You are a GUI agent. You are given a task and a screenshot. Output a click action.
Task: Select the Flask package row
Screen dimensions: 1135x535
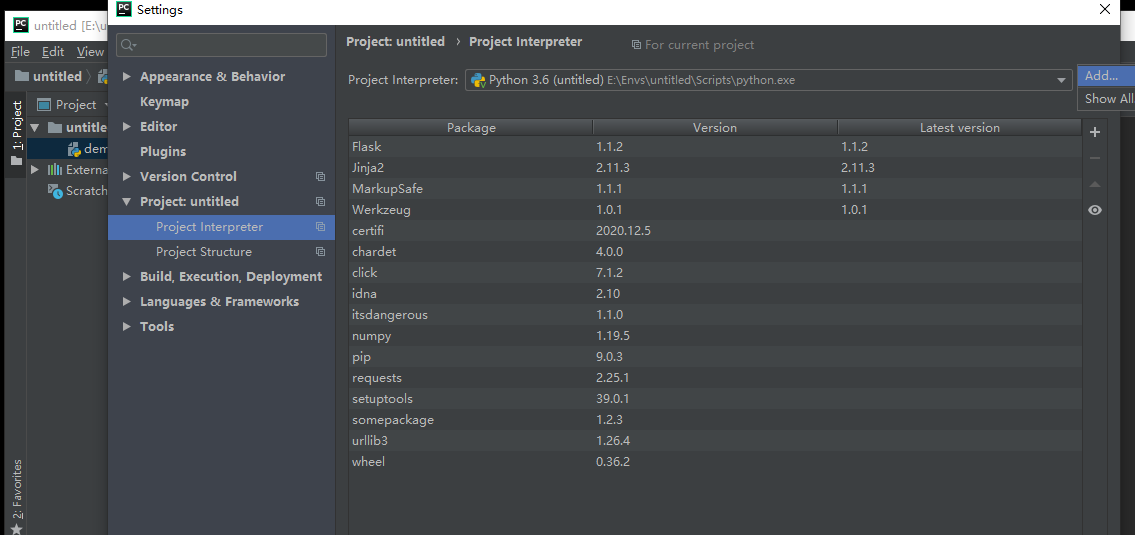[715, 147]
